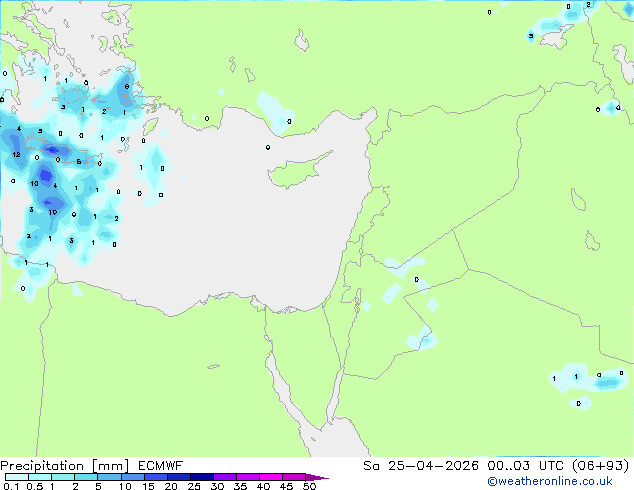This screenshot has height=490, width=634.
Task: Click the "ECMWF" model label
Action: point(161,466)
